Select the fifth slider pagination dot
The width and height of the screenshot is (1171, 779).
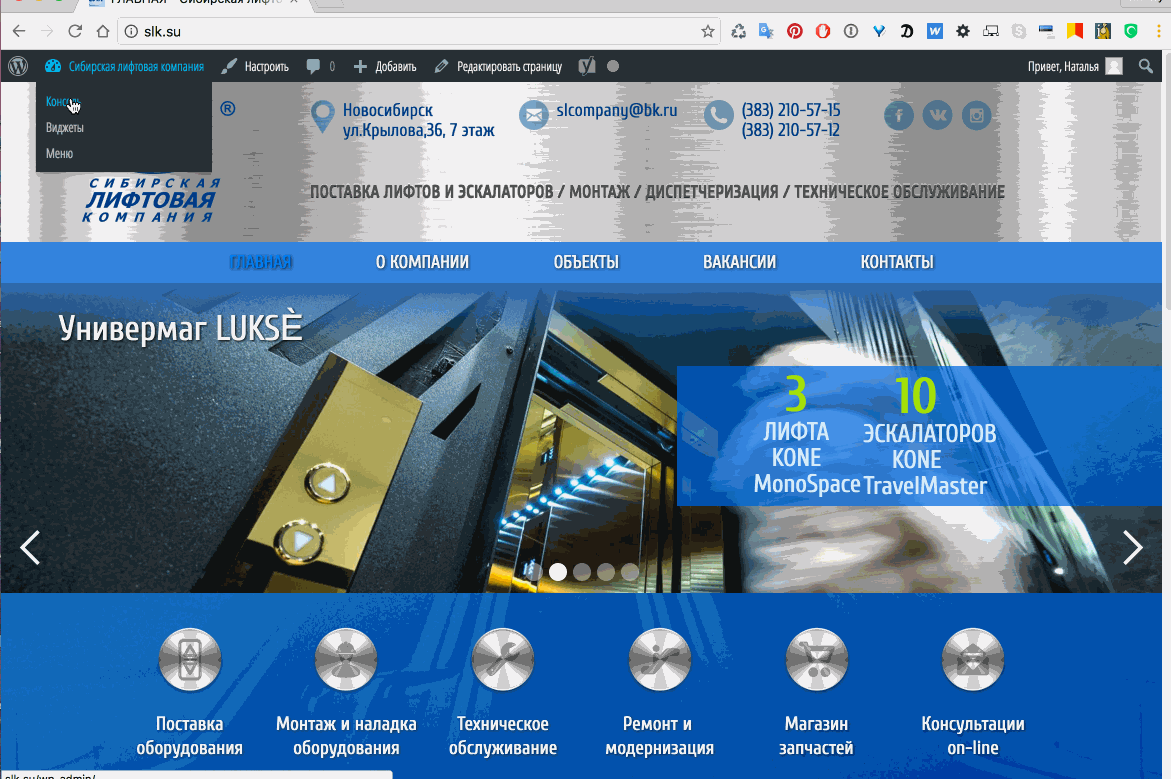[630, 572]
